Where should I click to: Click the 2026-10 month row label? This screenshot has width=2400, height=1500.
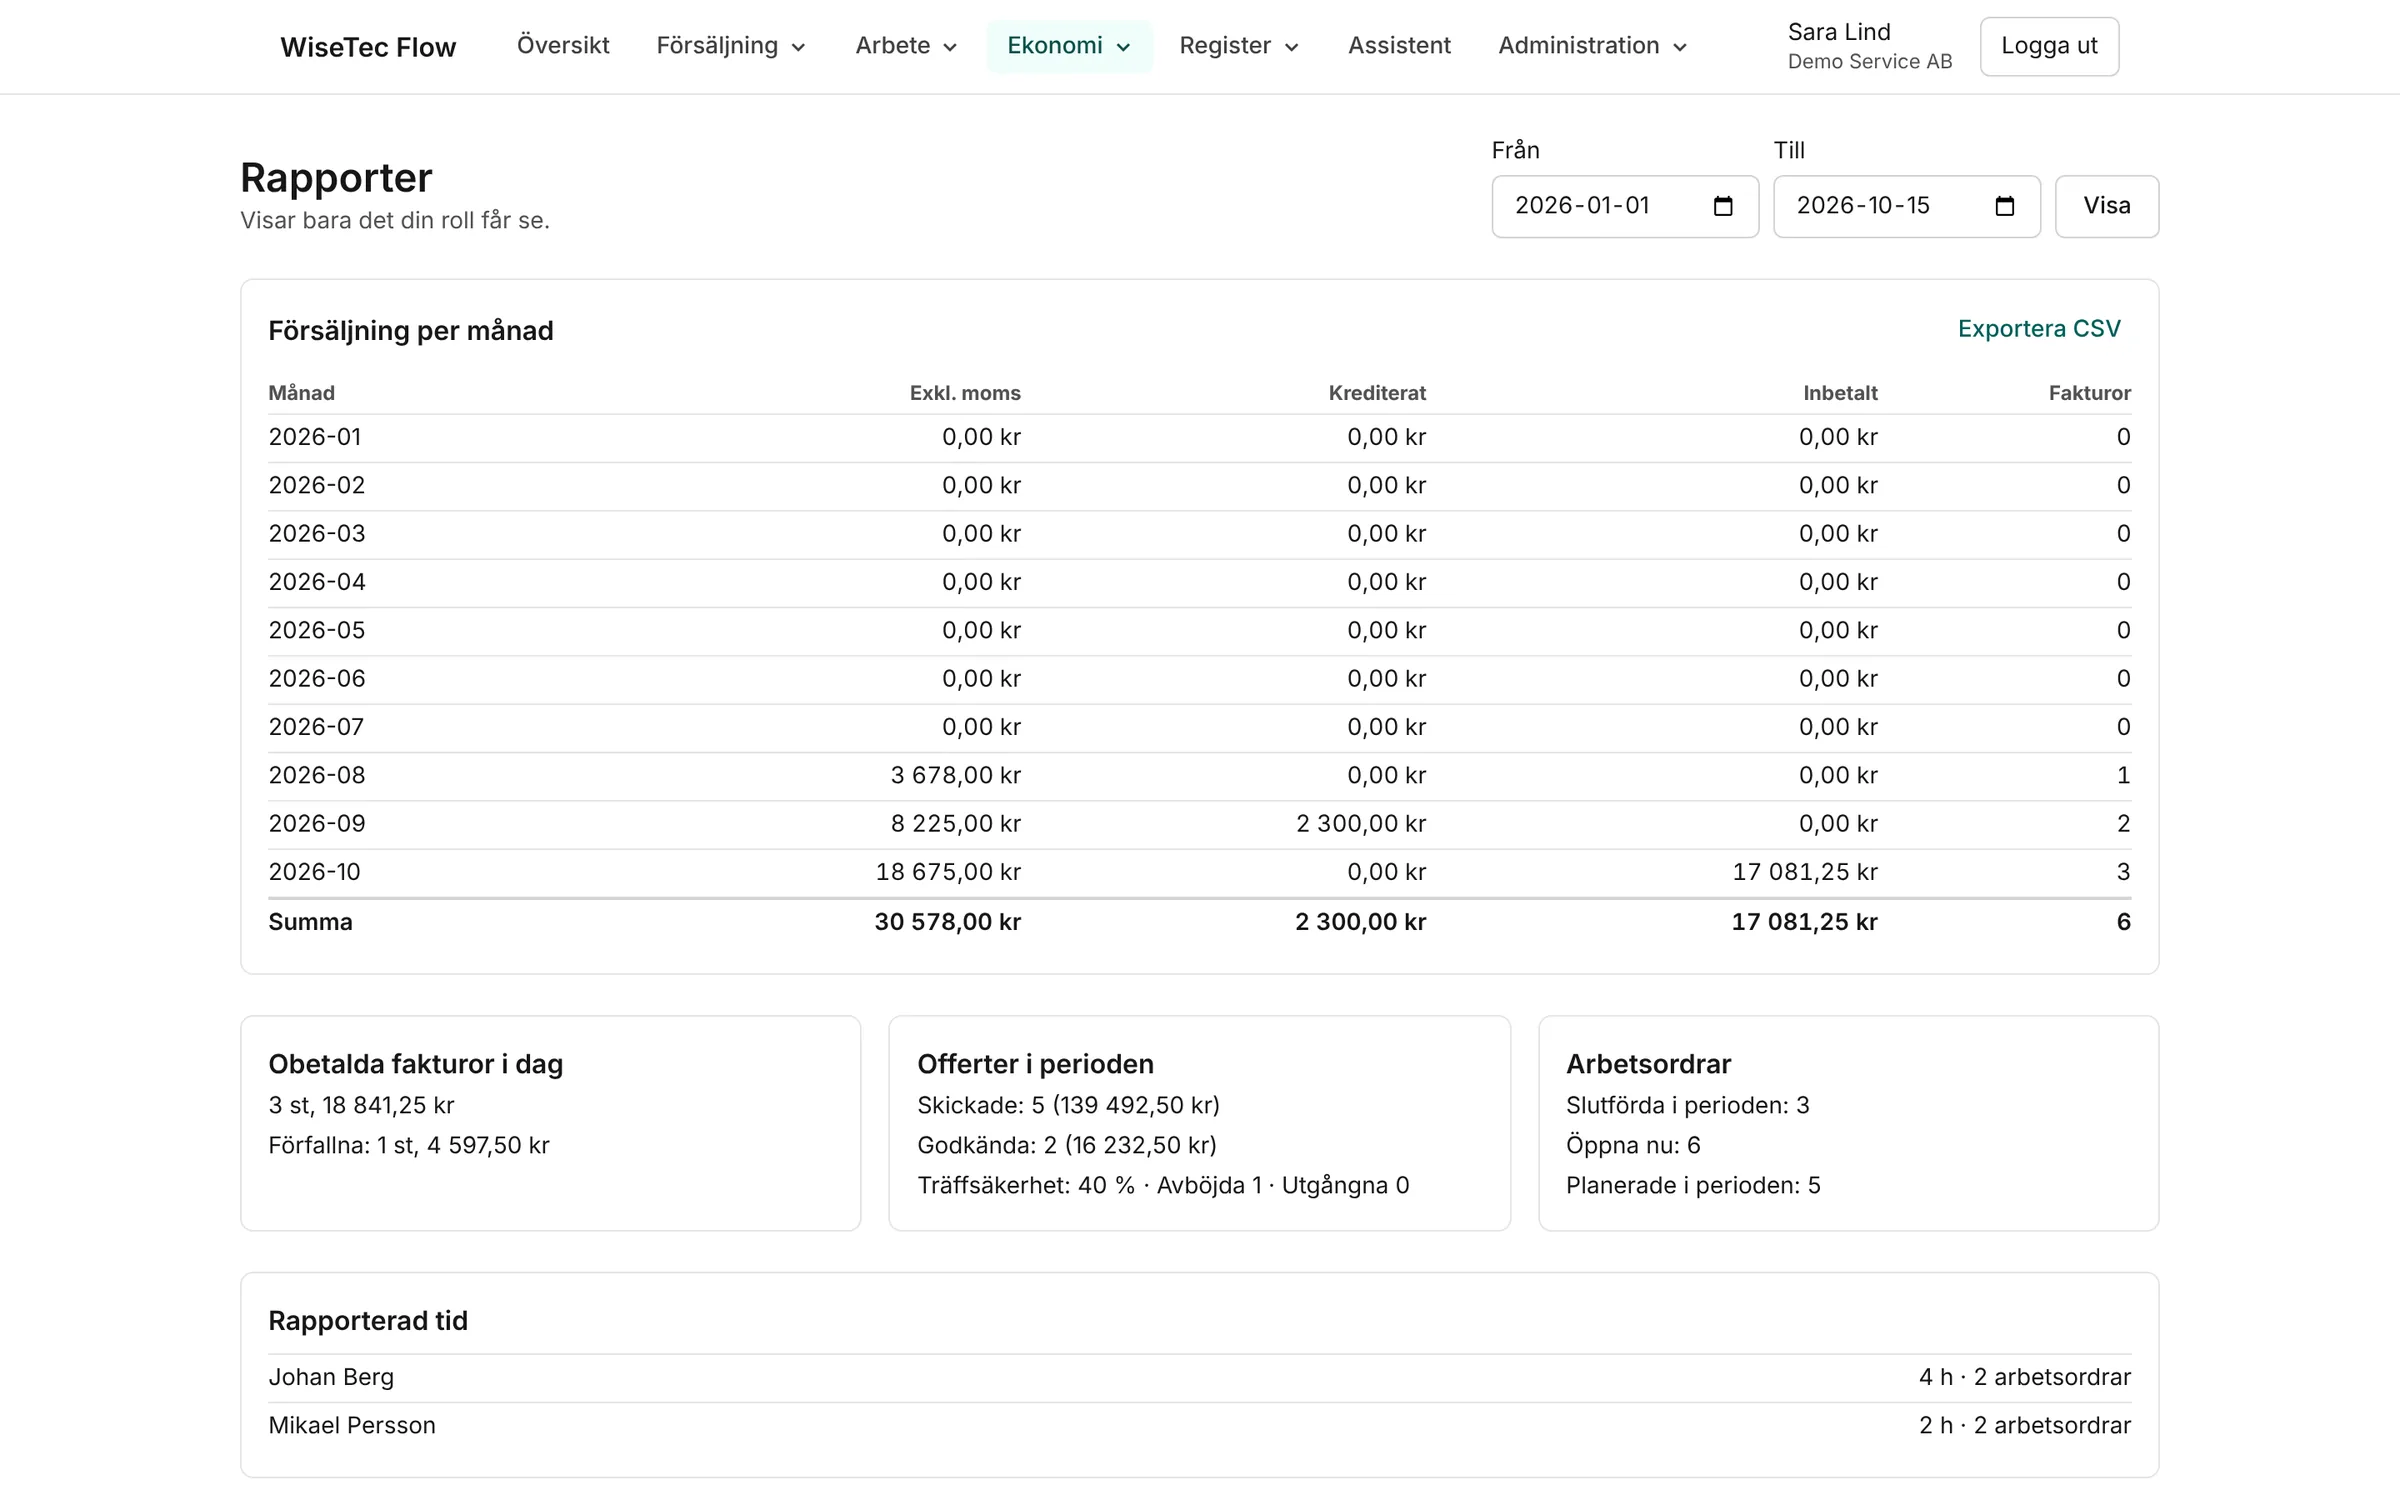point(314,872)
